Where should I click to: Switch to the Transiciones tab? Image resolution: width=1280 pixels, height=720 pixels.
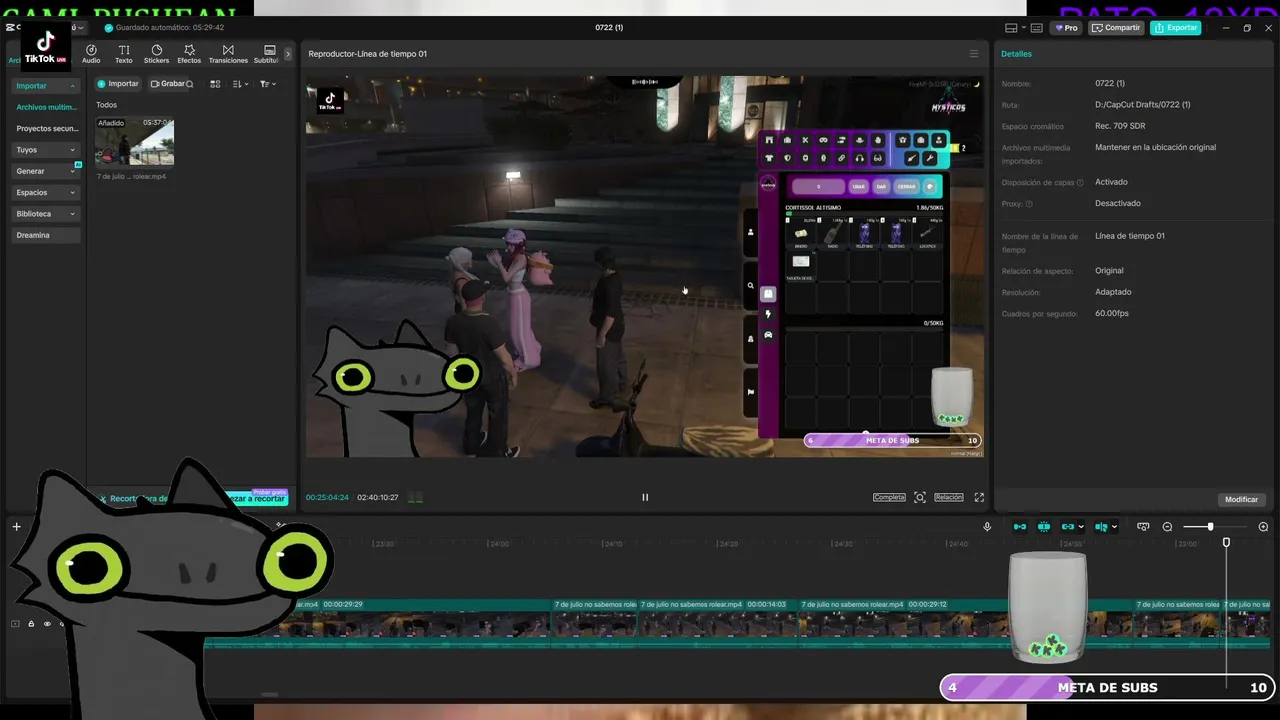click(x=228, y=54)
